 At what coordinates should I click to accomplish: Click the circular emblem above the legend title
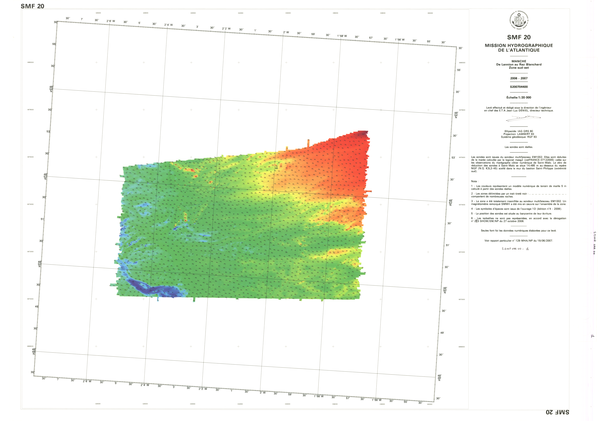point(519,18)
